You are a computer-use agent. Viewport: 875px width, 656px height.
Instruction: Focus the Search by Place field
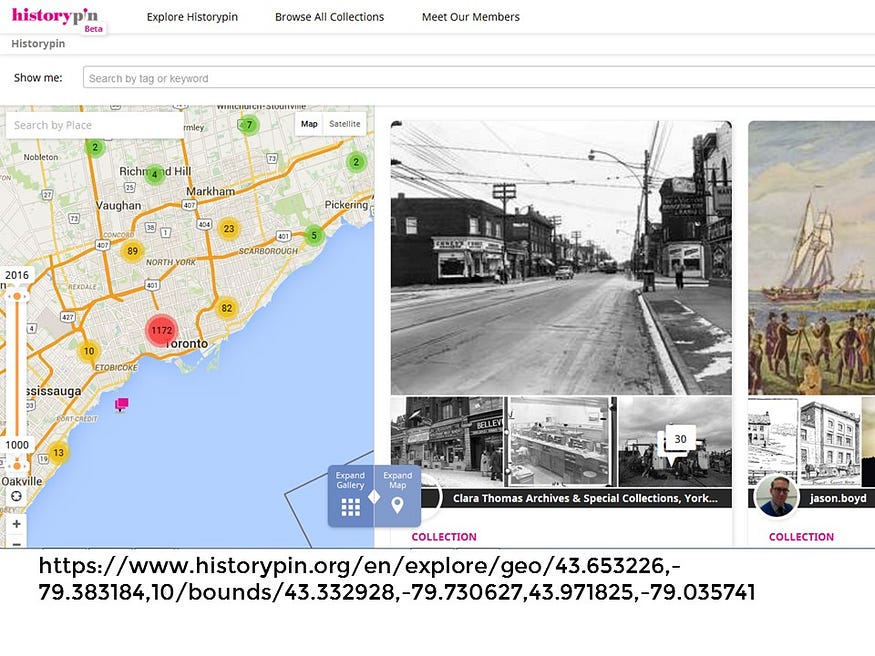click(94, 125)
